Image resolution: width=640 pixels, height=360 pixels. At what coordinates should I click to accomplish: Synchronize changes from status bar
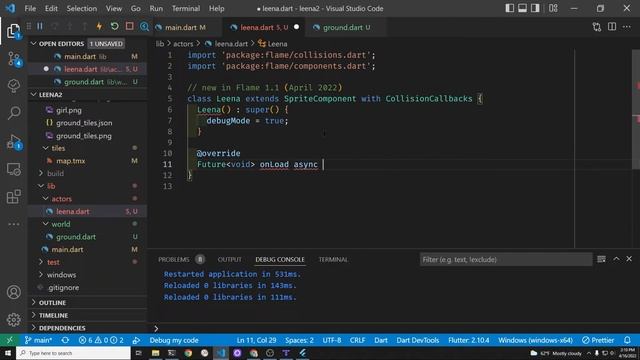[x=65, y=340]
